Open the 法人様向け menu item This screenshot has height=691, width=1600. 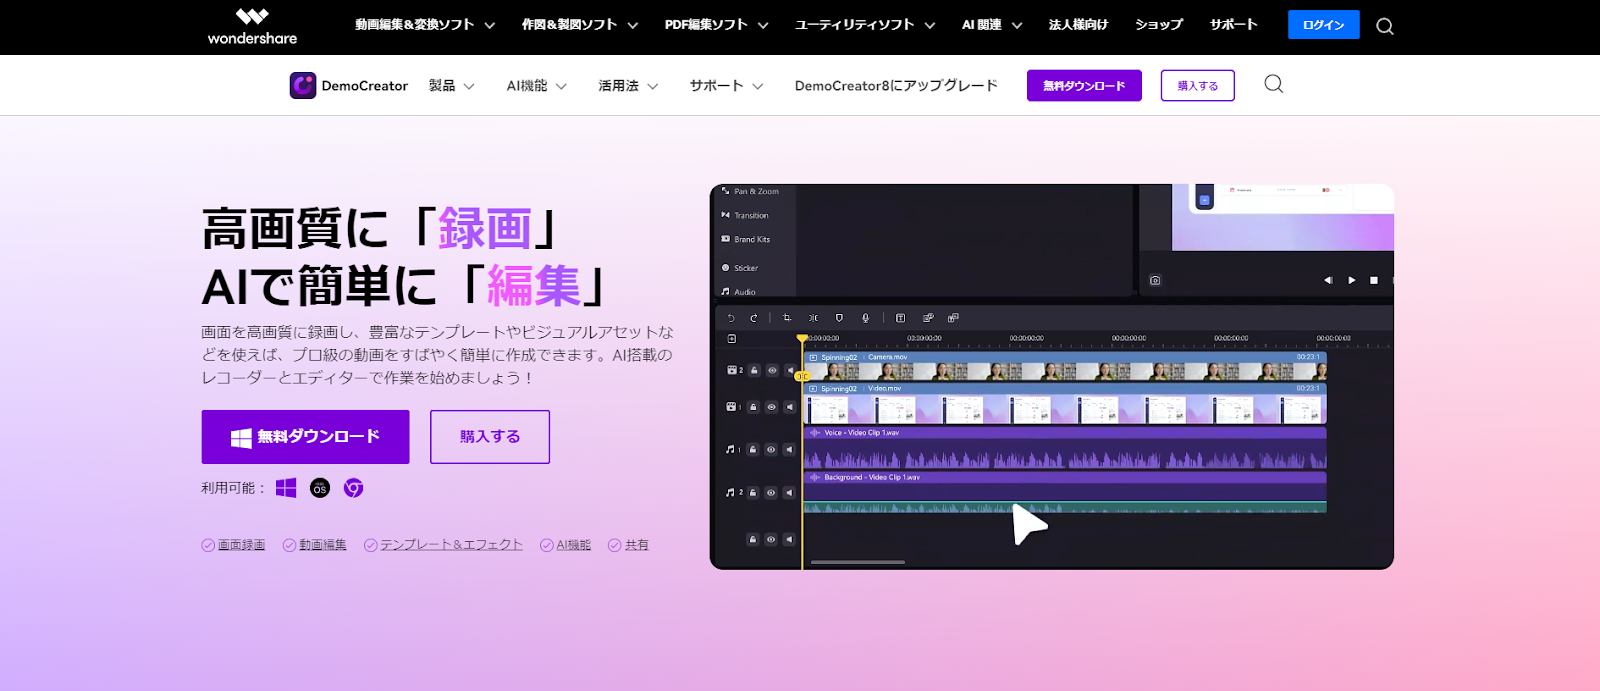1078,25
